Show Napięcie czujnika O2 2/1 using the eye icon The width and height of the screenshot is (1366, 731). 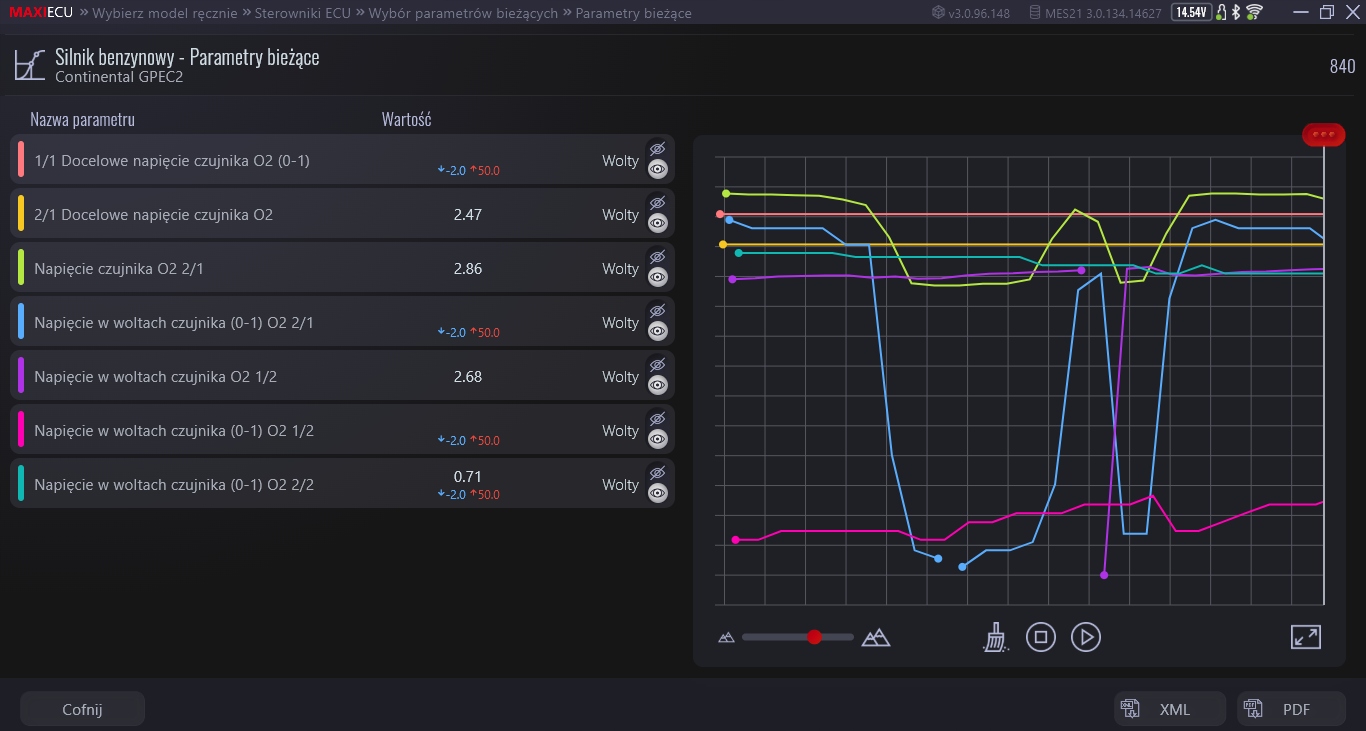[657, 277]
